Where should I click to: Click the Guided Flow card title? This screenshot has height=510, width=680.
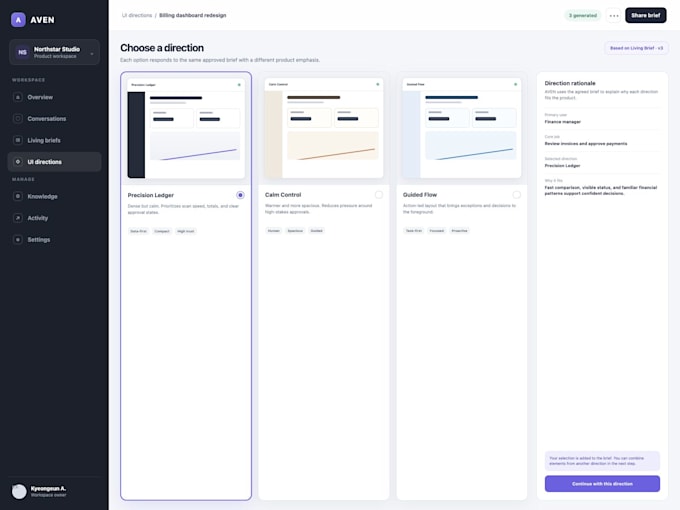(x=420, y=195)
